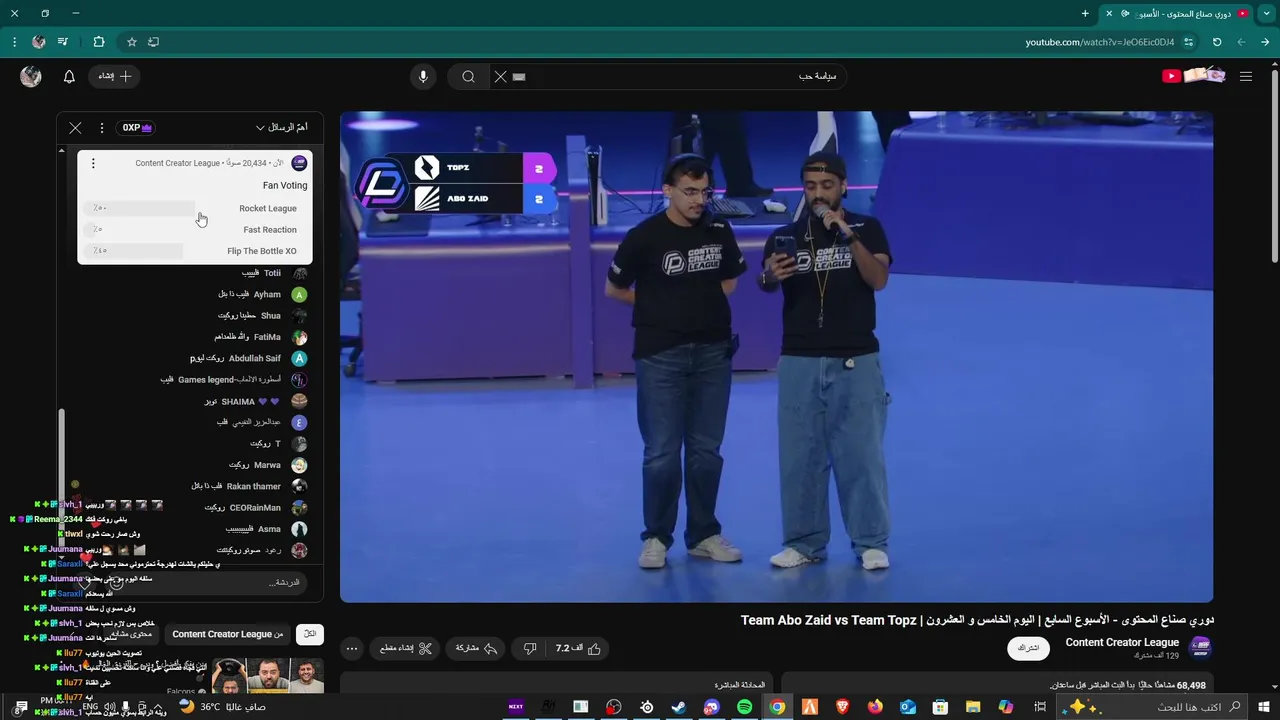The image size is (1280, 720).
Task: Click the Windows Start button
Action: click(x=1264, y=707)
